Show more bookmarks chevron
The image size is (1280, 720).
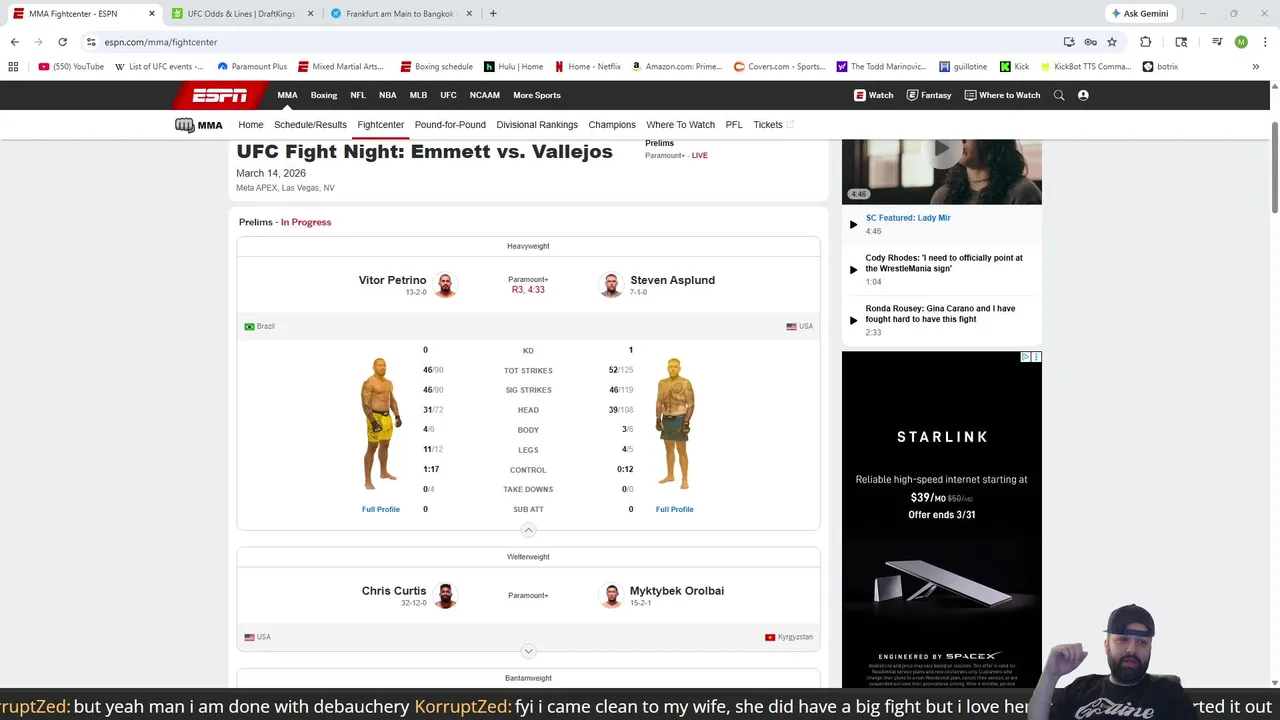[1255, 66]
